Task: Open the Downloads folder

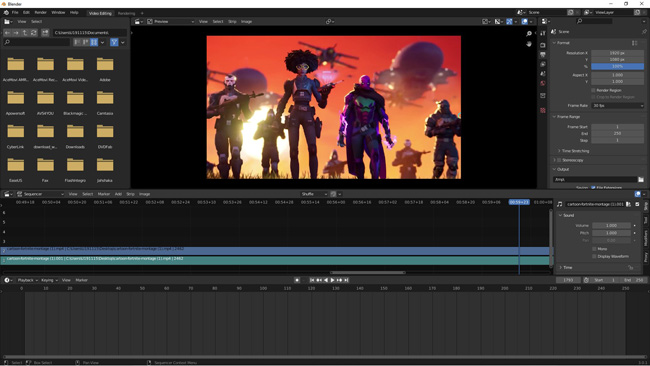Action: 75,137
